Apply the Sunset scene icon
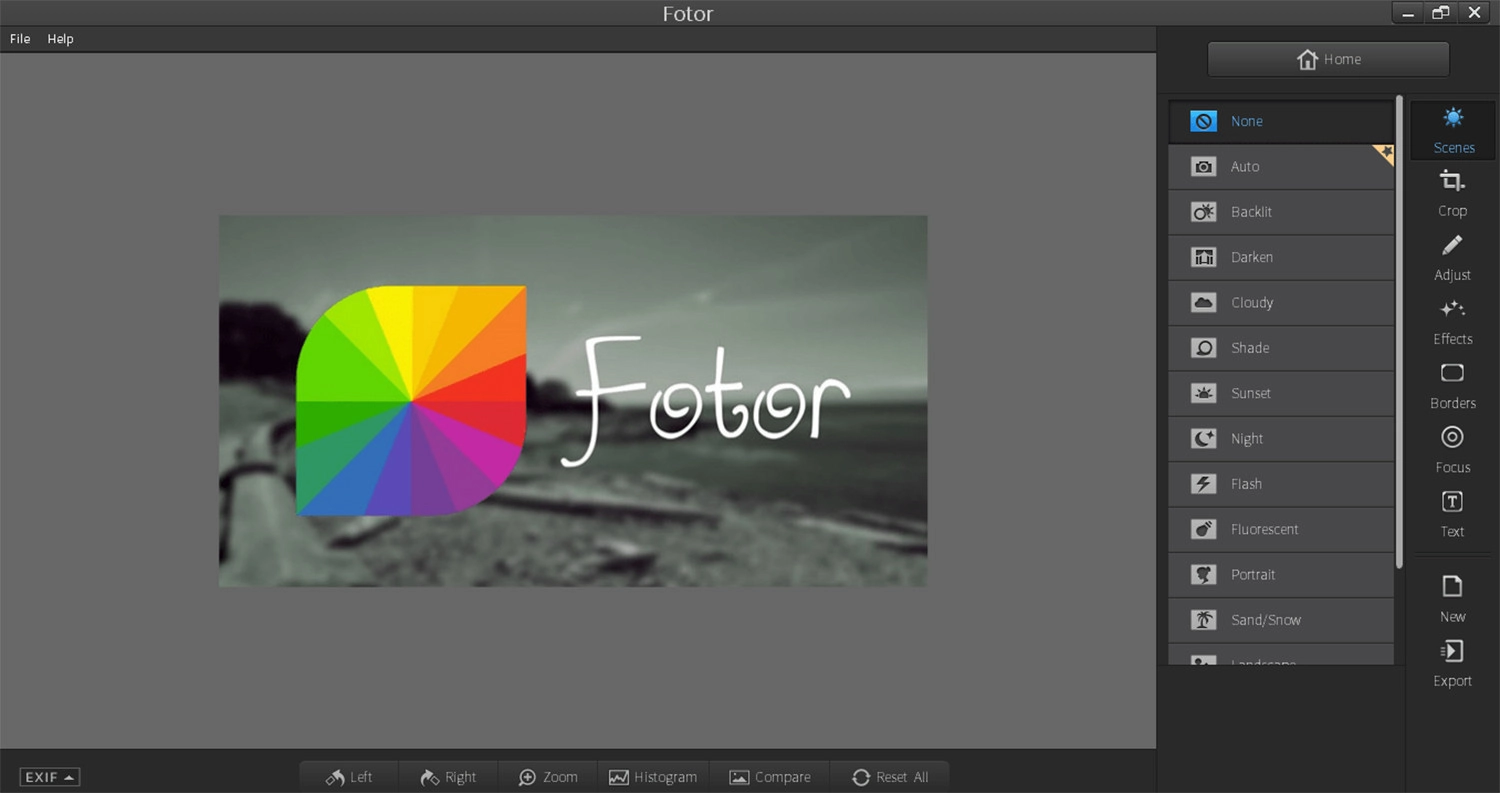 click(1203, 393)
